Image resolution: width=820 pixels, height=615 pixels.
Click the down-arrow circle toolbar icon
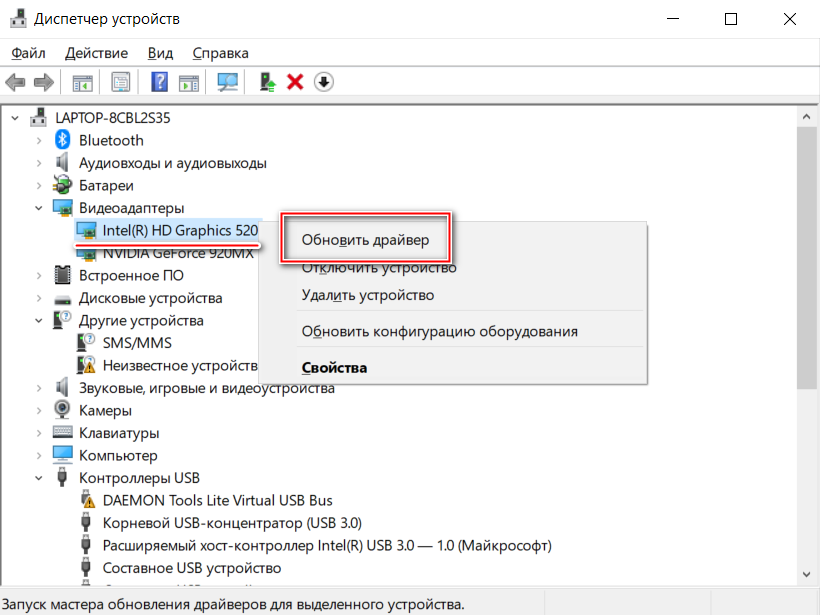(324, 82)
